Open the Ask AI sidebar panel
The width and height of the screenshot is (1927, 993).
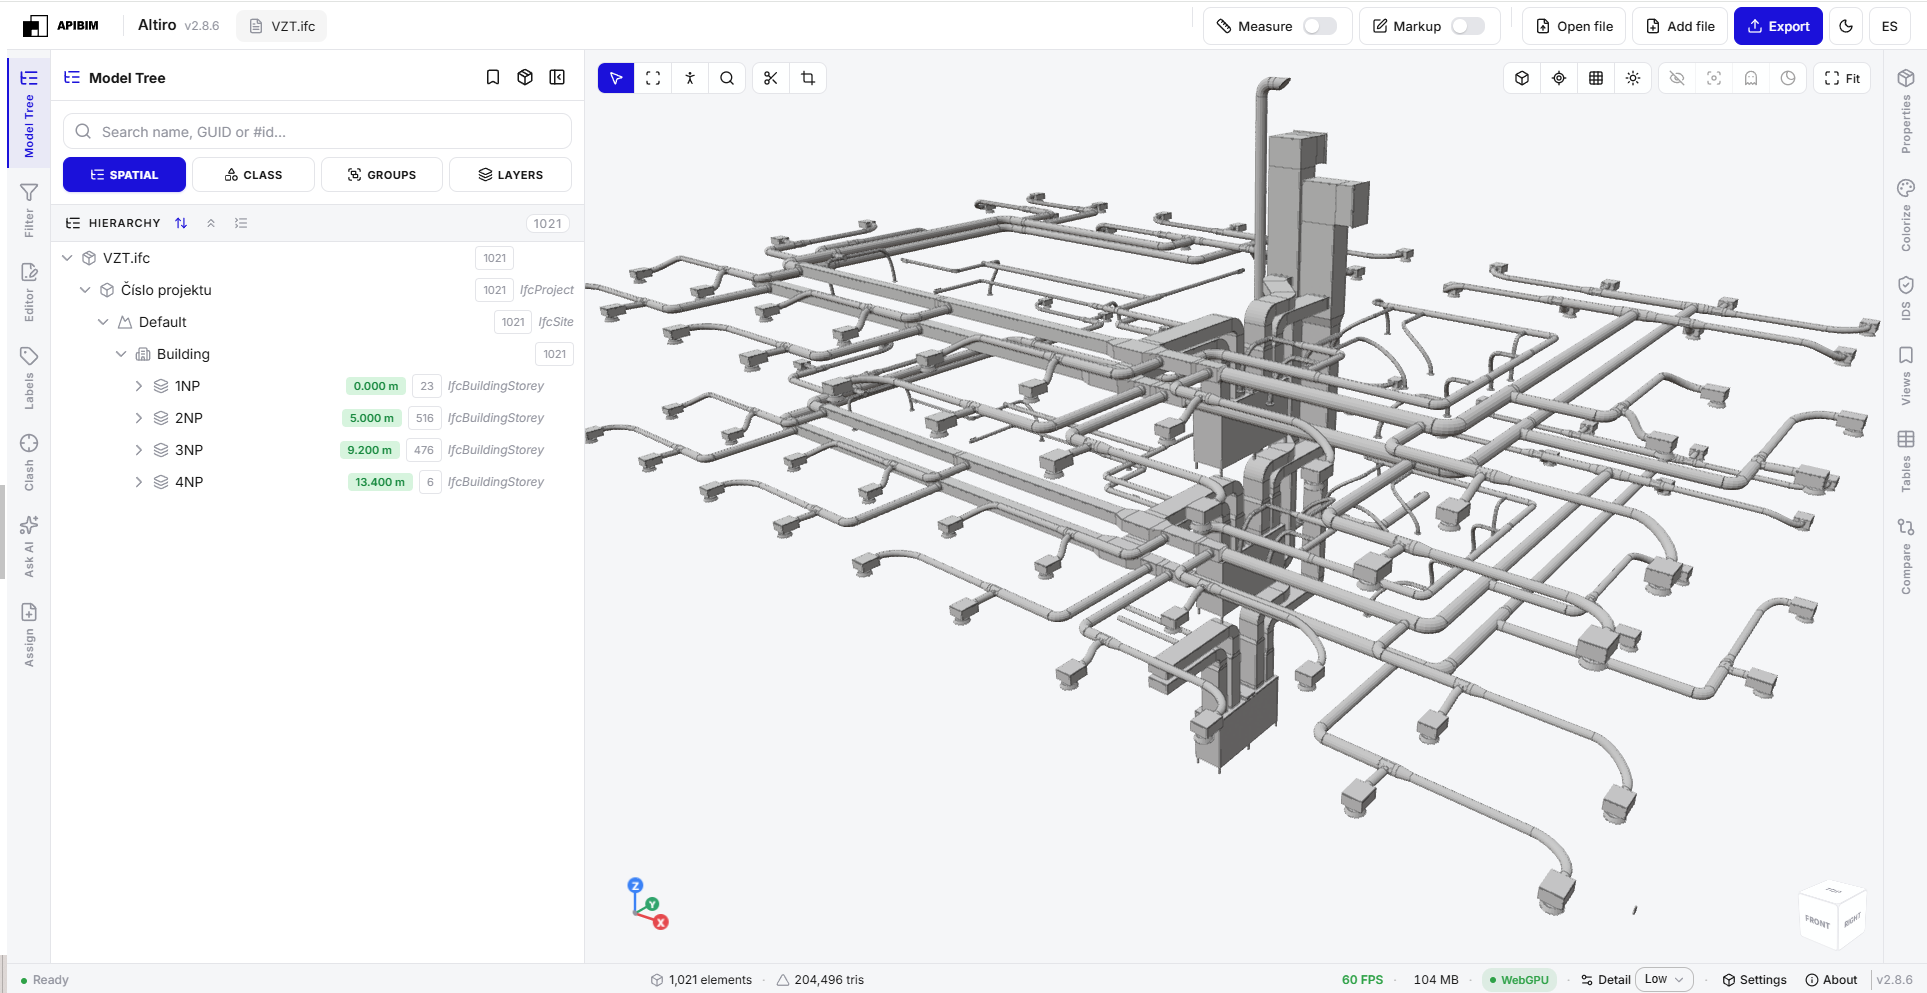tap(29, 546)
